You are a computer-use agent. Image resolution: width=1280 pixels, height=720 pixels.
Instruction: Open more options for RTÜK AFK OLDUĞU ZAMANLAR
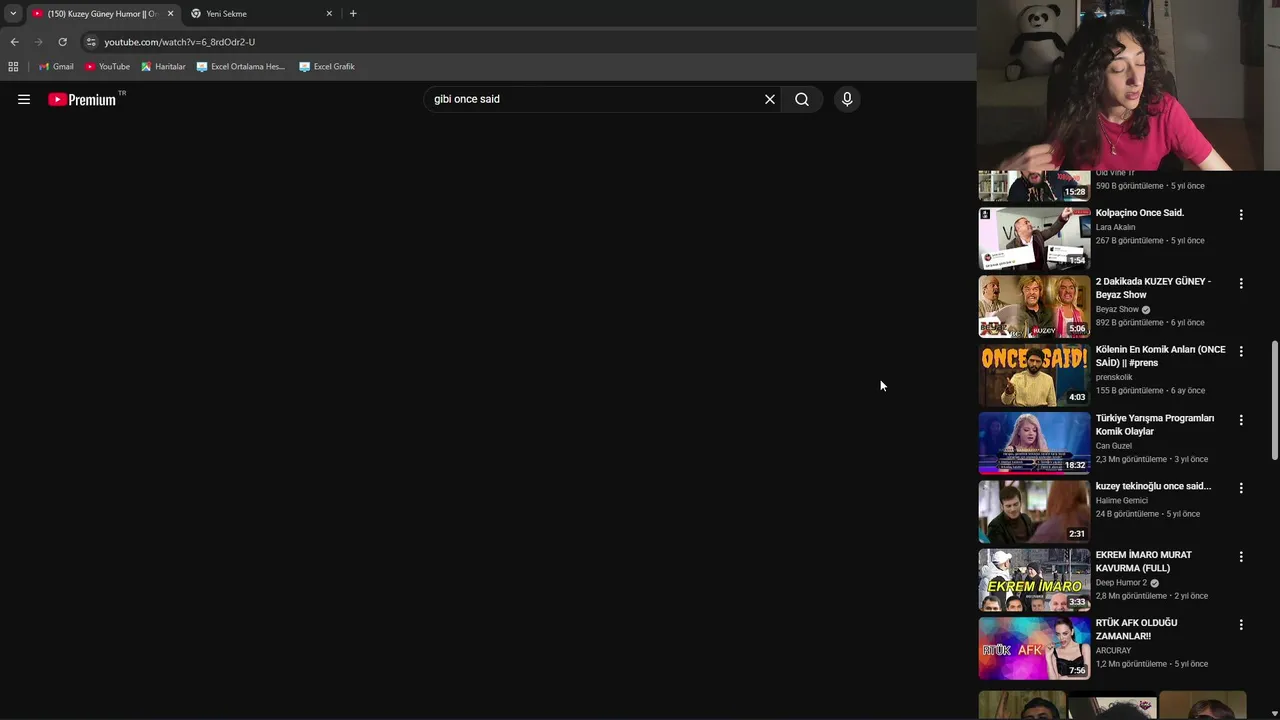(1241, 625)
